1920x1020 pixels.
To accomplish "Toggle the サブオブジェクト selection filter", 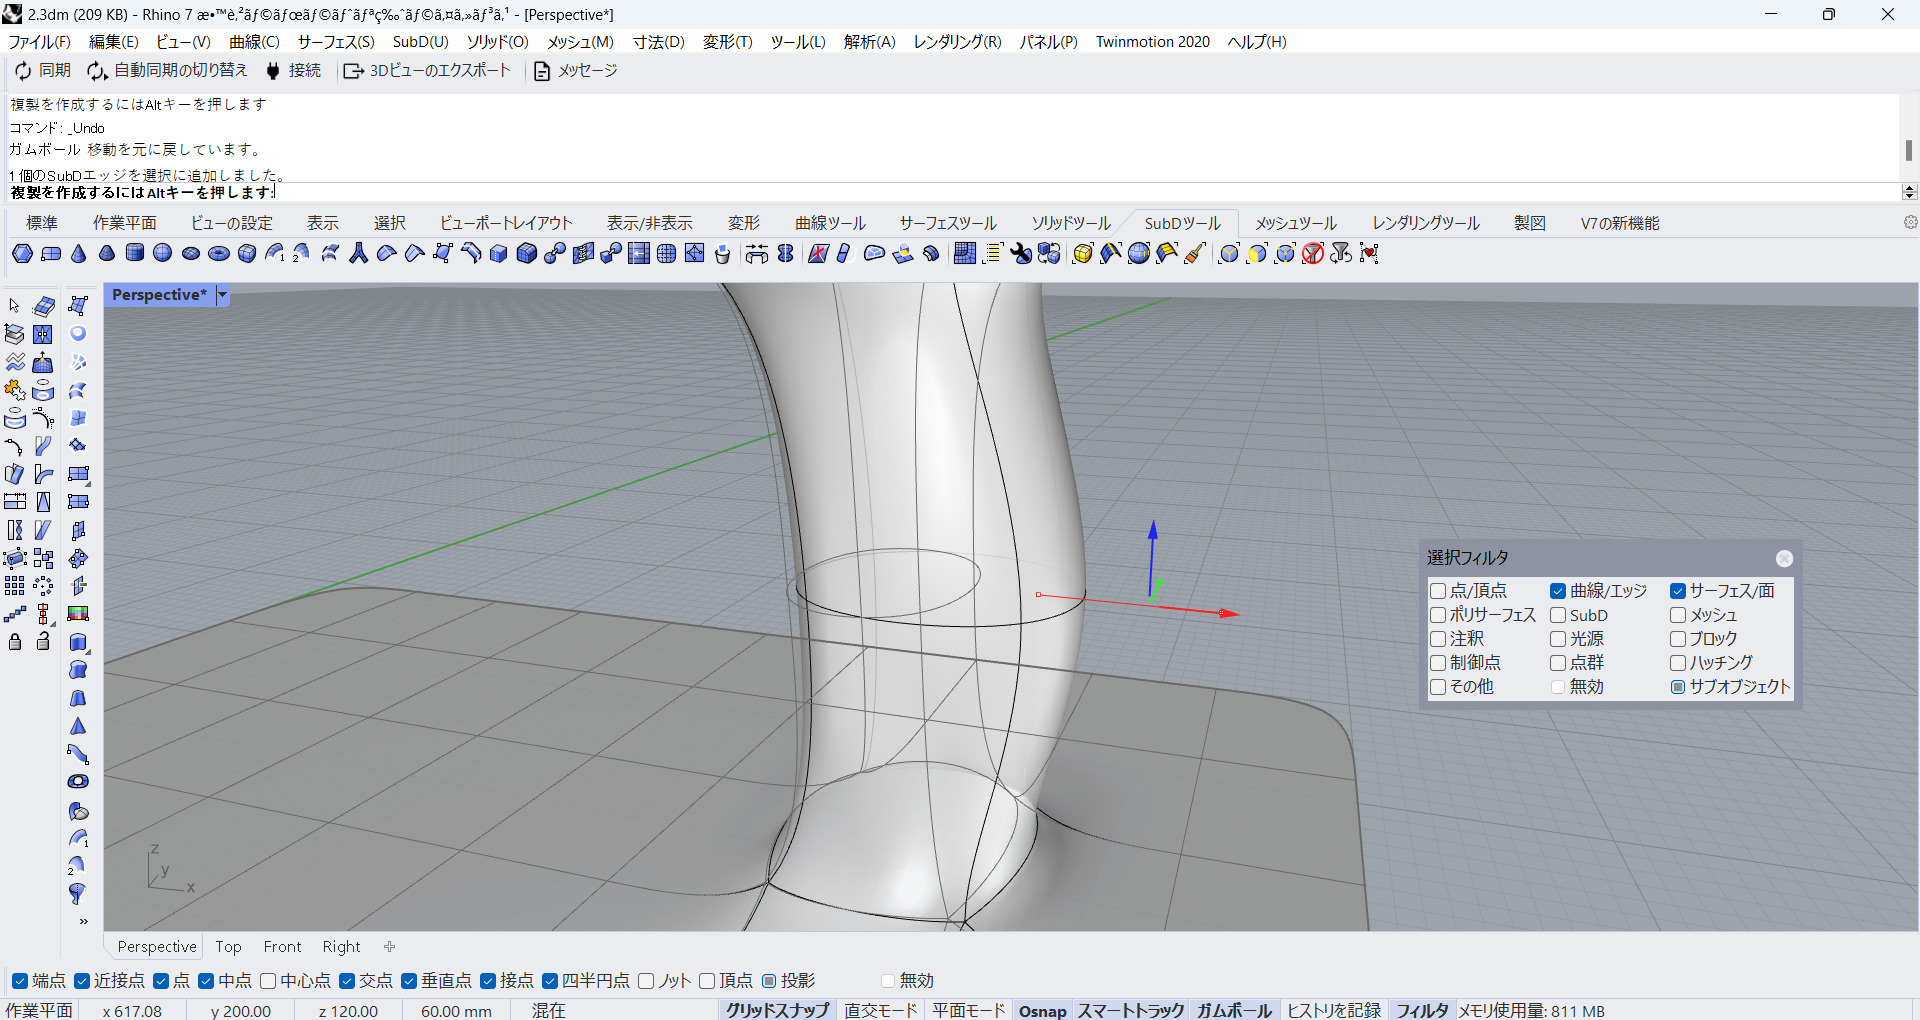I will [x=1678, y=687].
